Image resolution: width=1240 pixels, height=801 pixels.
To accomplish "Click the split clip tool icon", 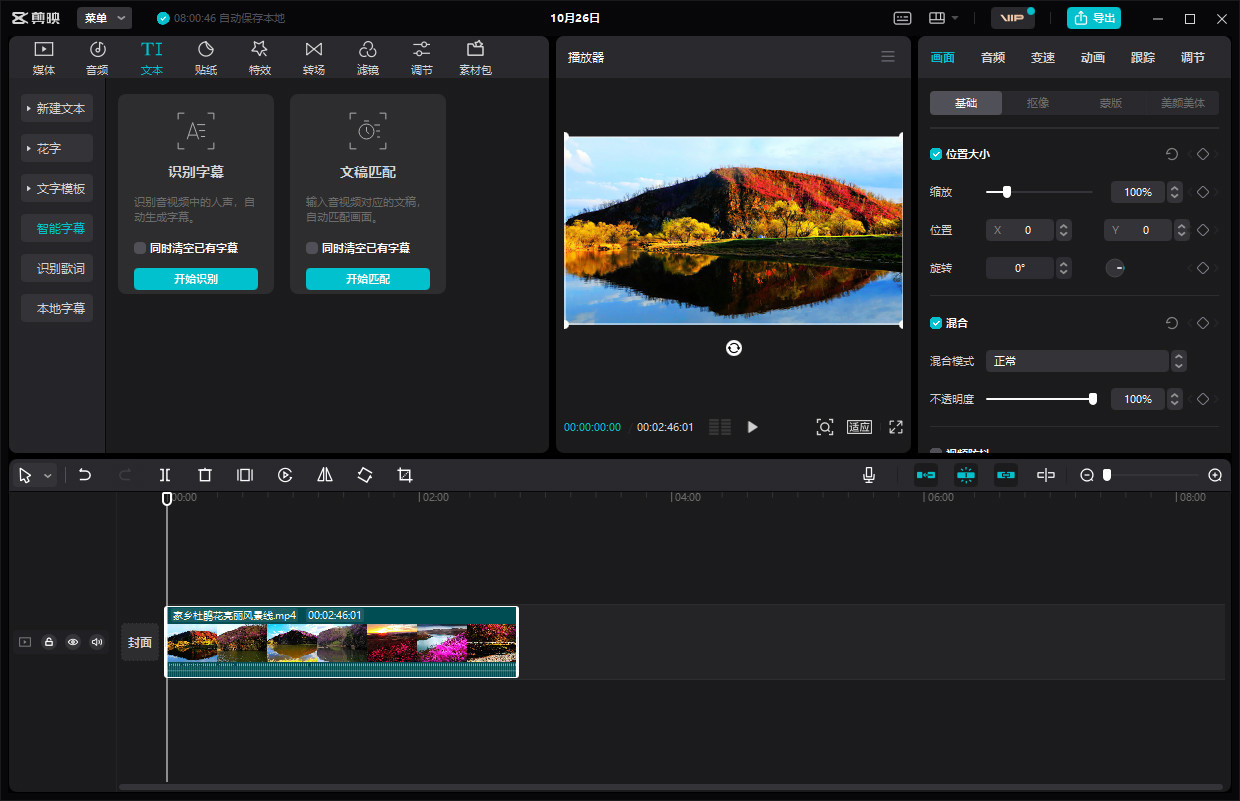I will coord(165,475).
